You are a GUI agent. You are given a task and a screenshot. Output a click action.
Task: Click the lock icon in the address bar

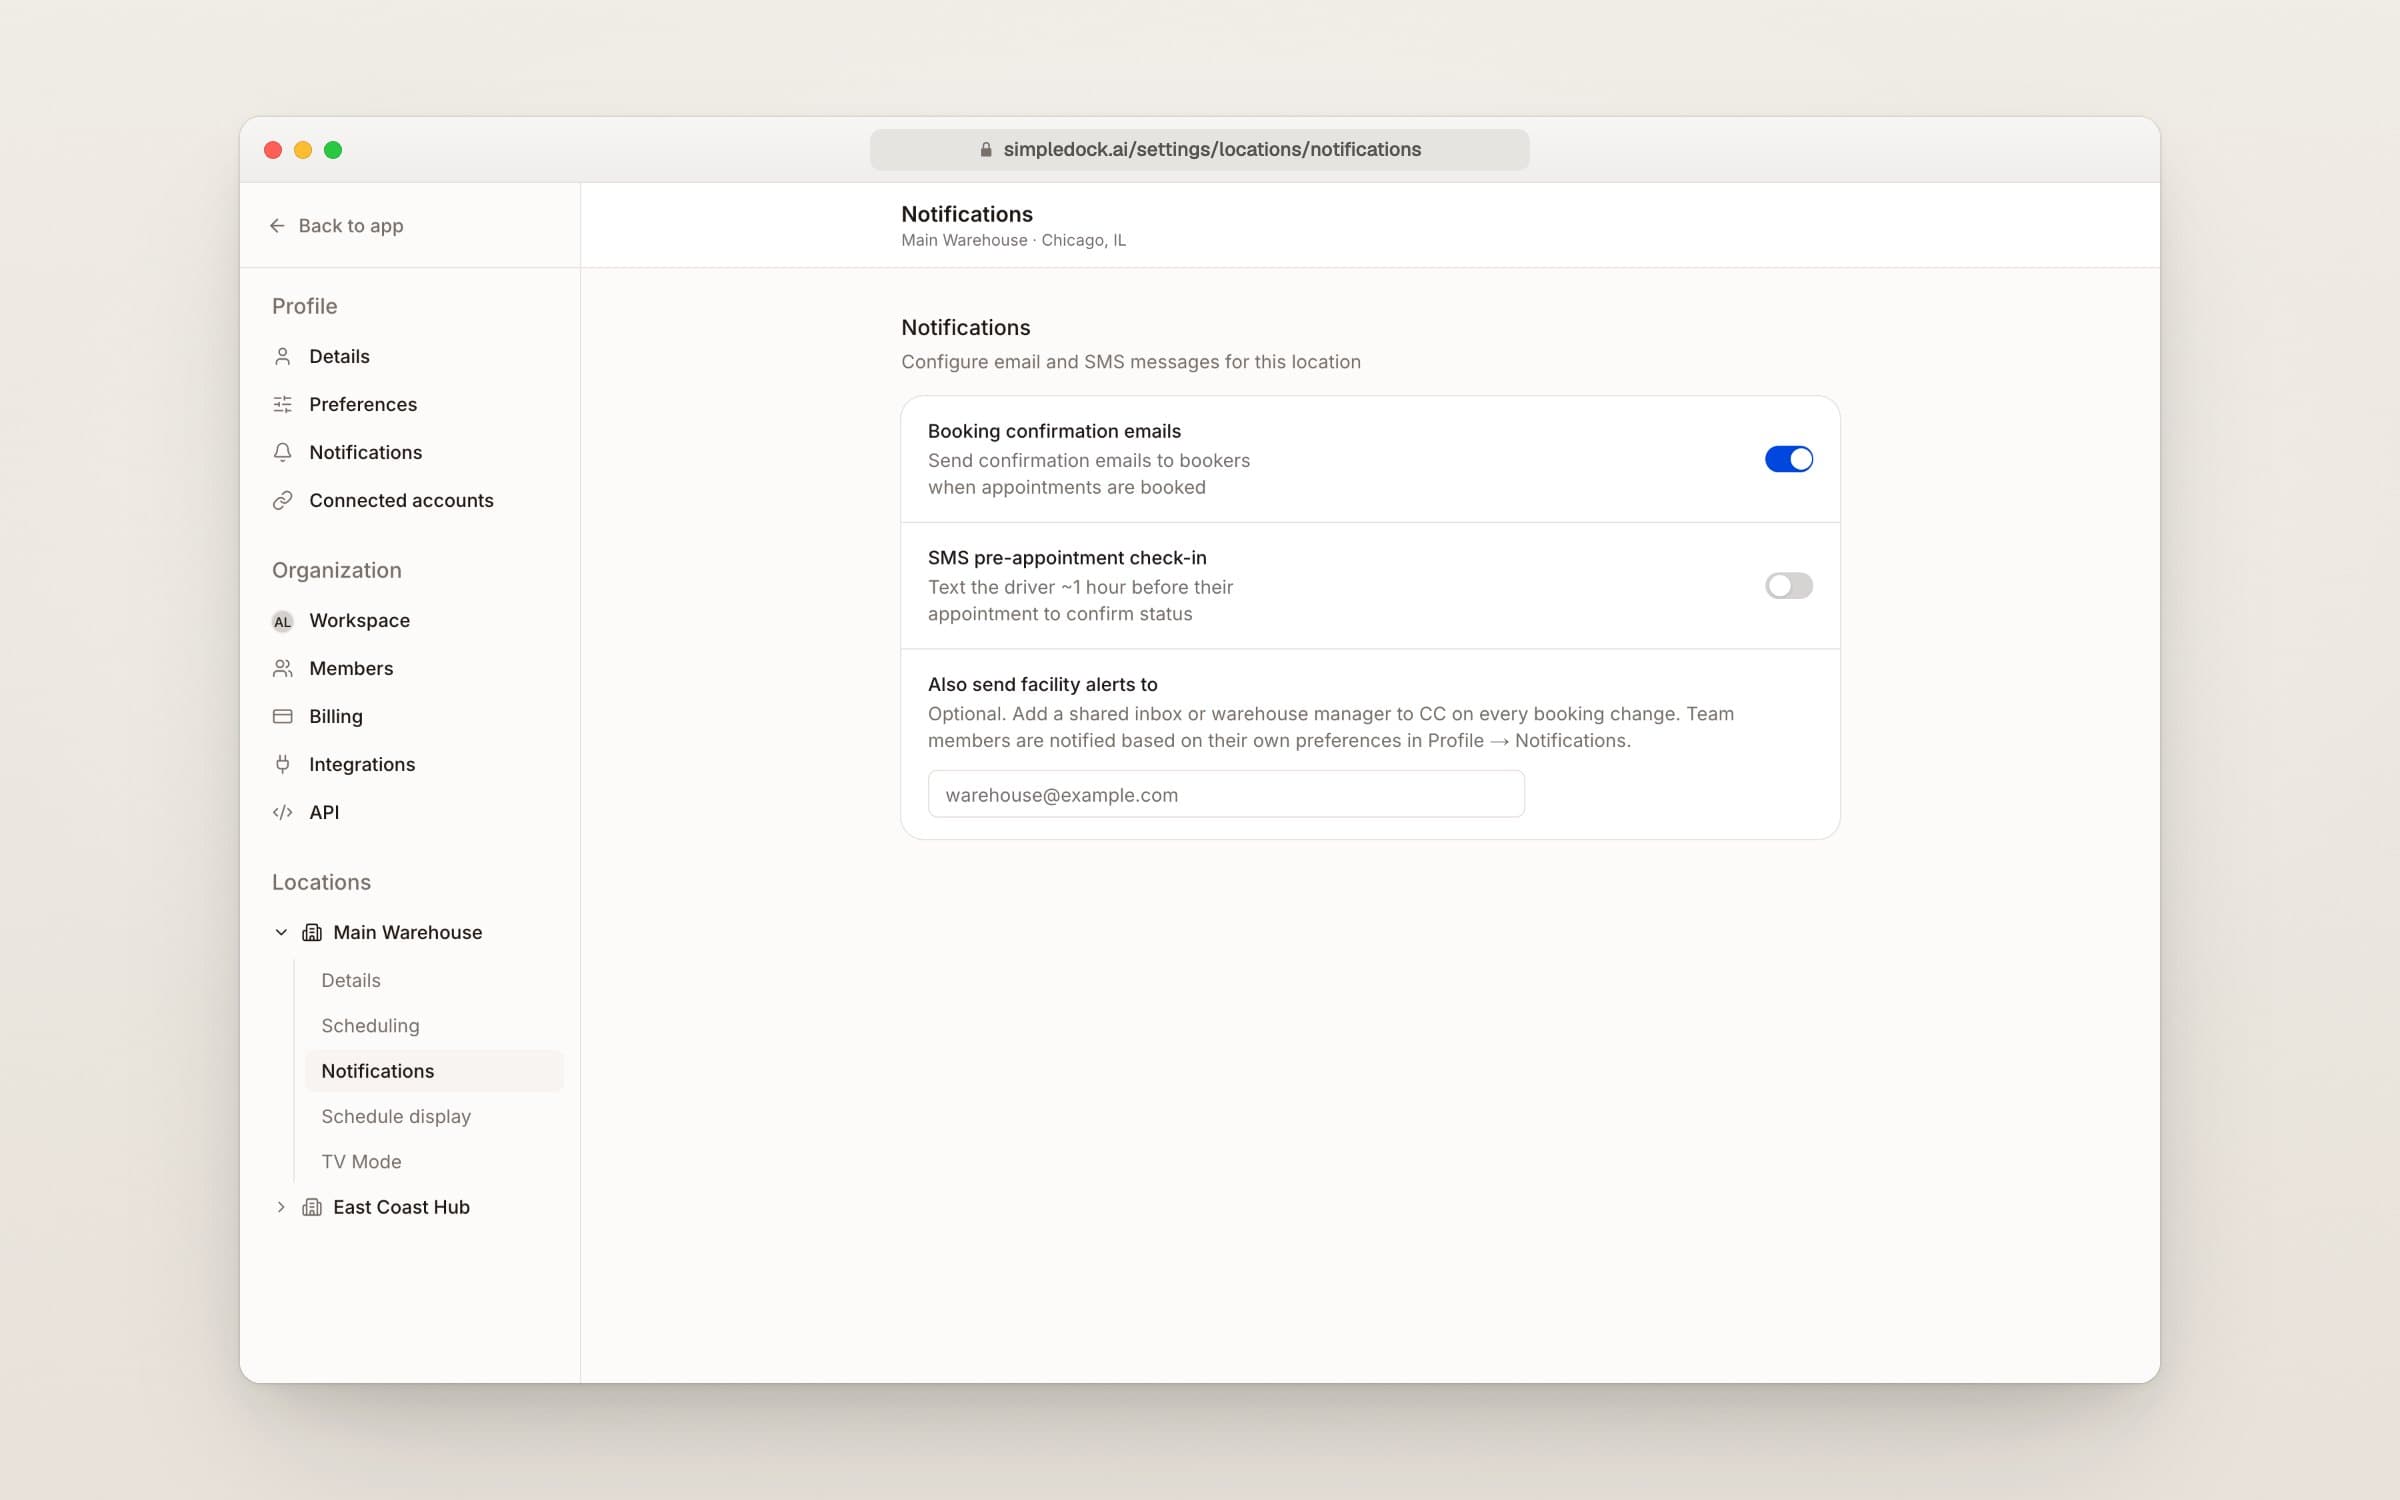[986, 149]
